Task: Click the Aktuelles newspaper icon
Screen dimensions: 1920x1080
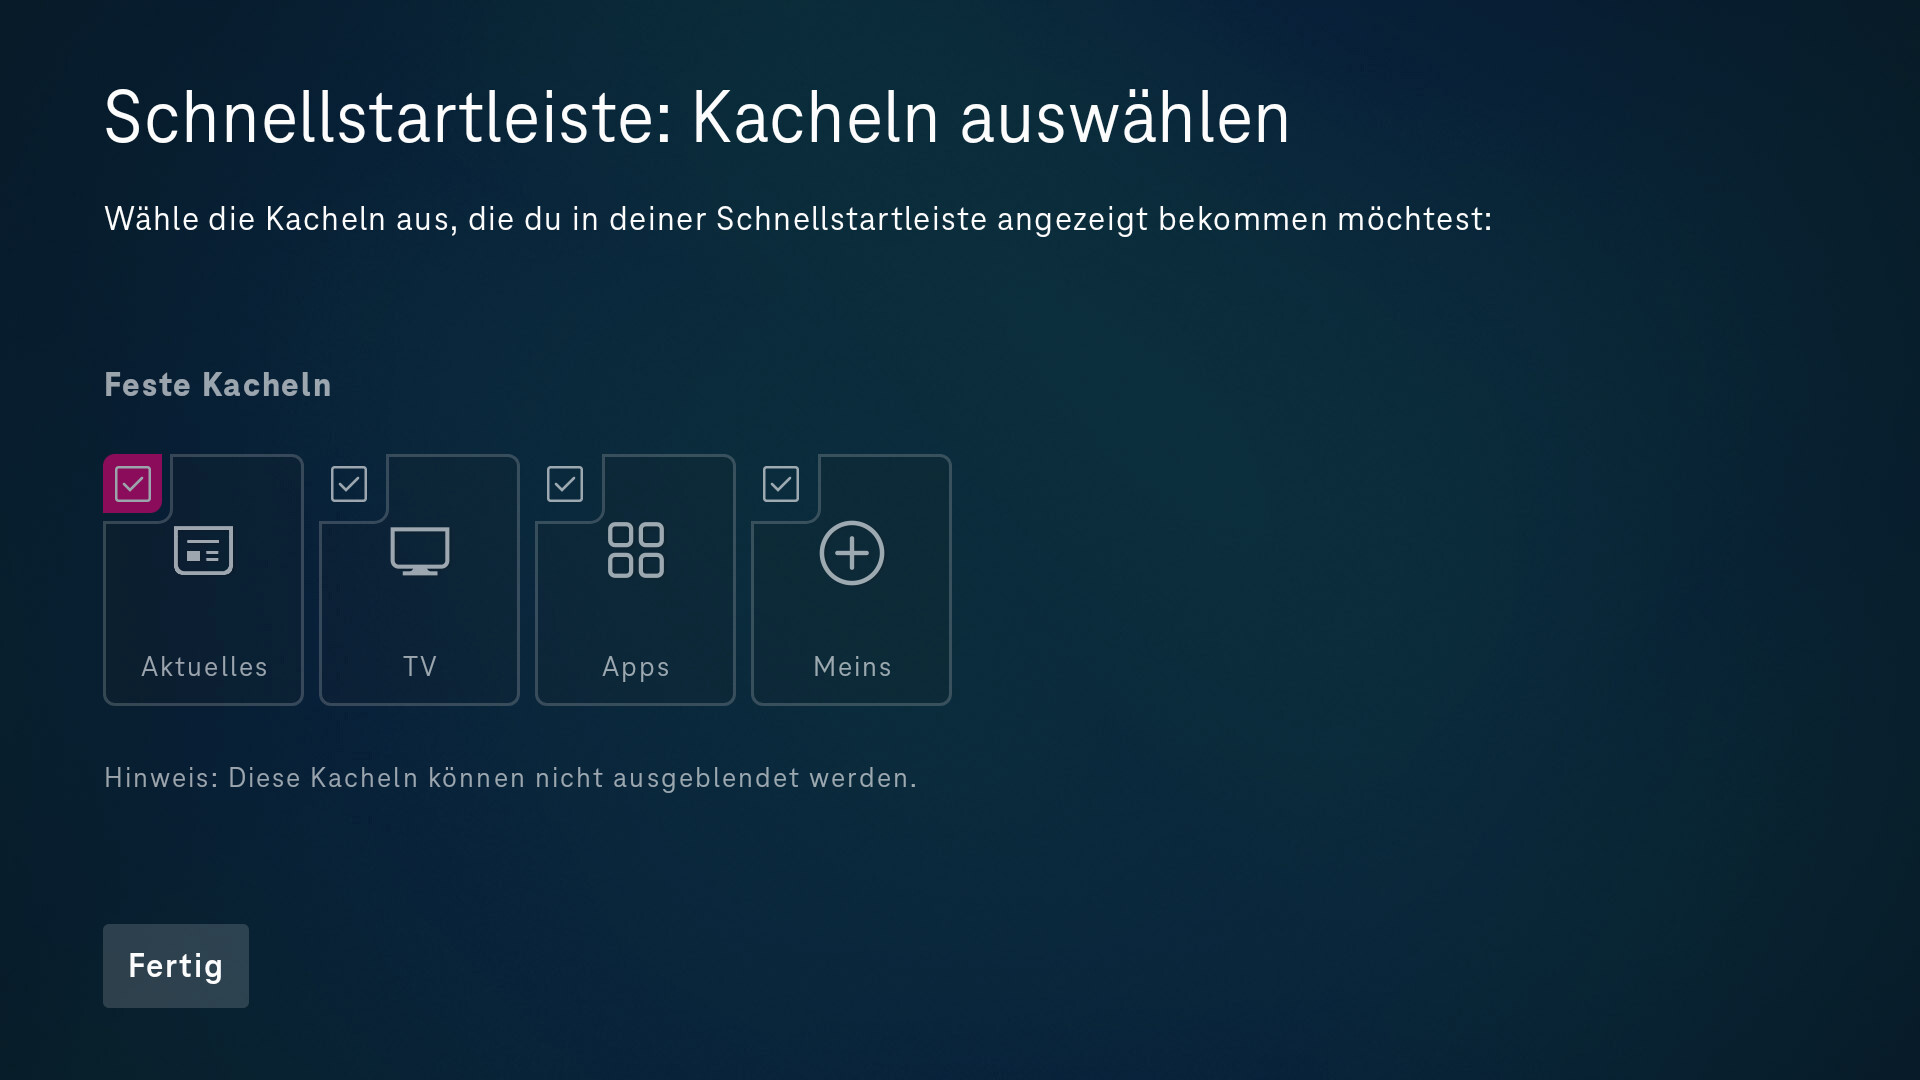Action: (203, 550)
